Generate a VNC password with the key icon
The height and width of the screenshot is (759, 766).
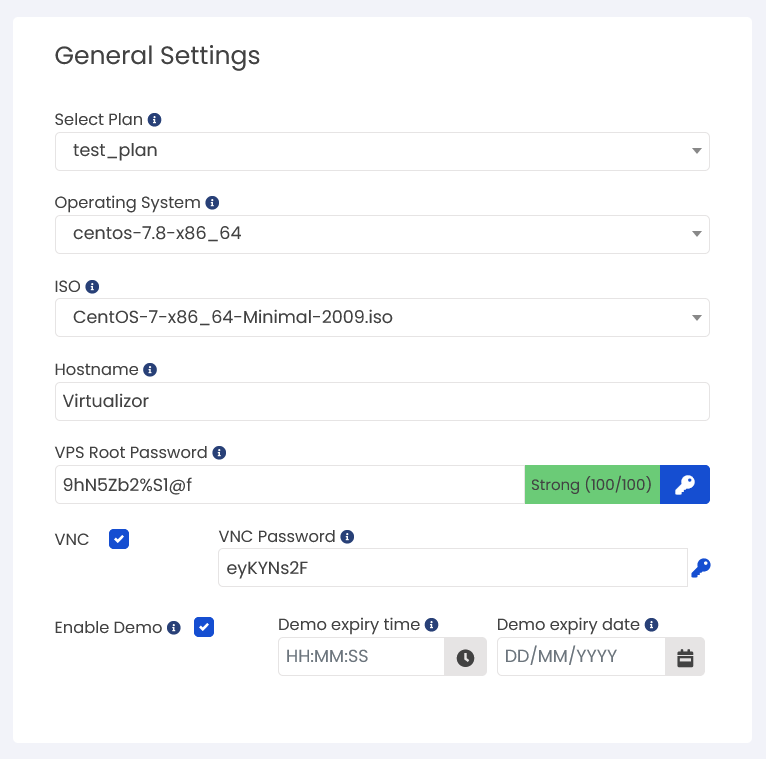pos(701,568)
